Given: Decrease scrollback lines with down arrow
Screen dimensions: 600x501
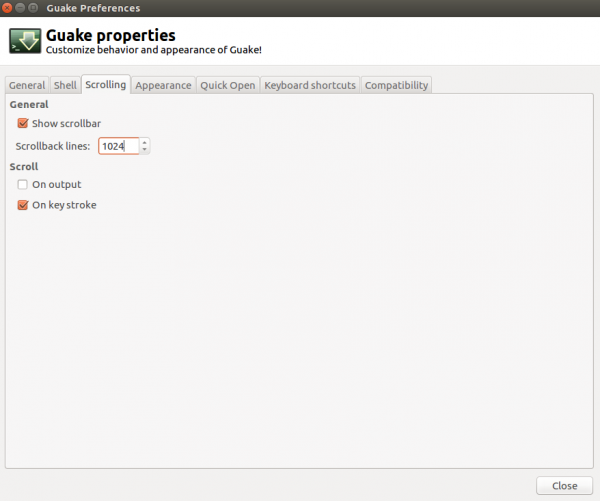Looking at the screenshot, I should (x=145, y=150).
